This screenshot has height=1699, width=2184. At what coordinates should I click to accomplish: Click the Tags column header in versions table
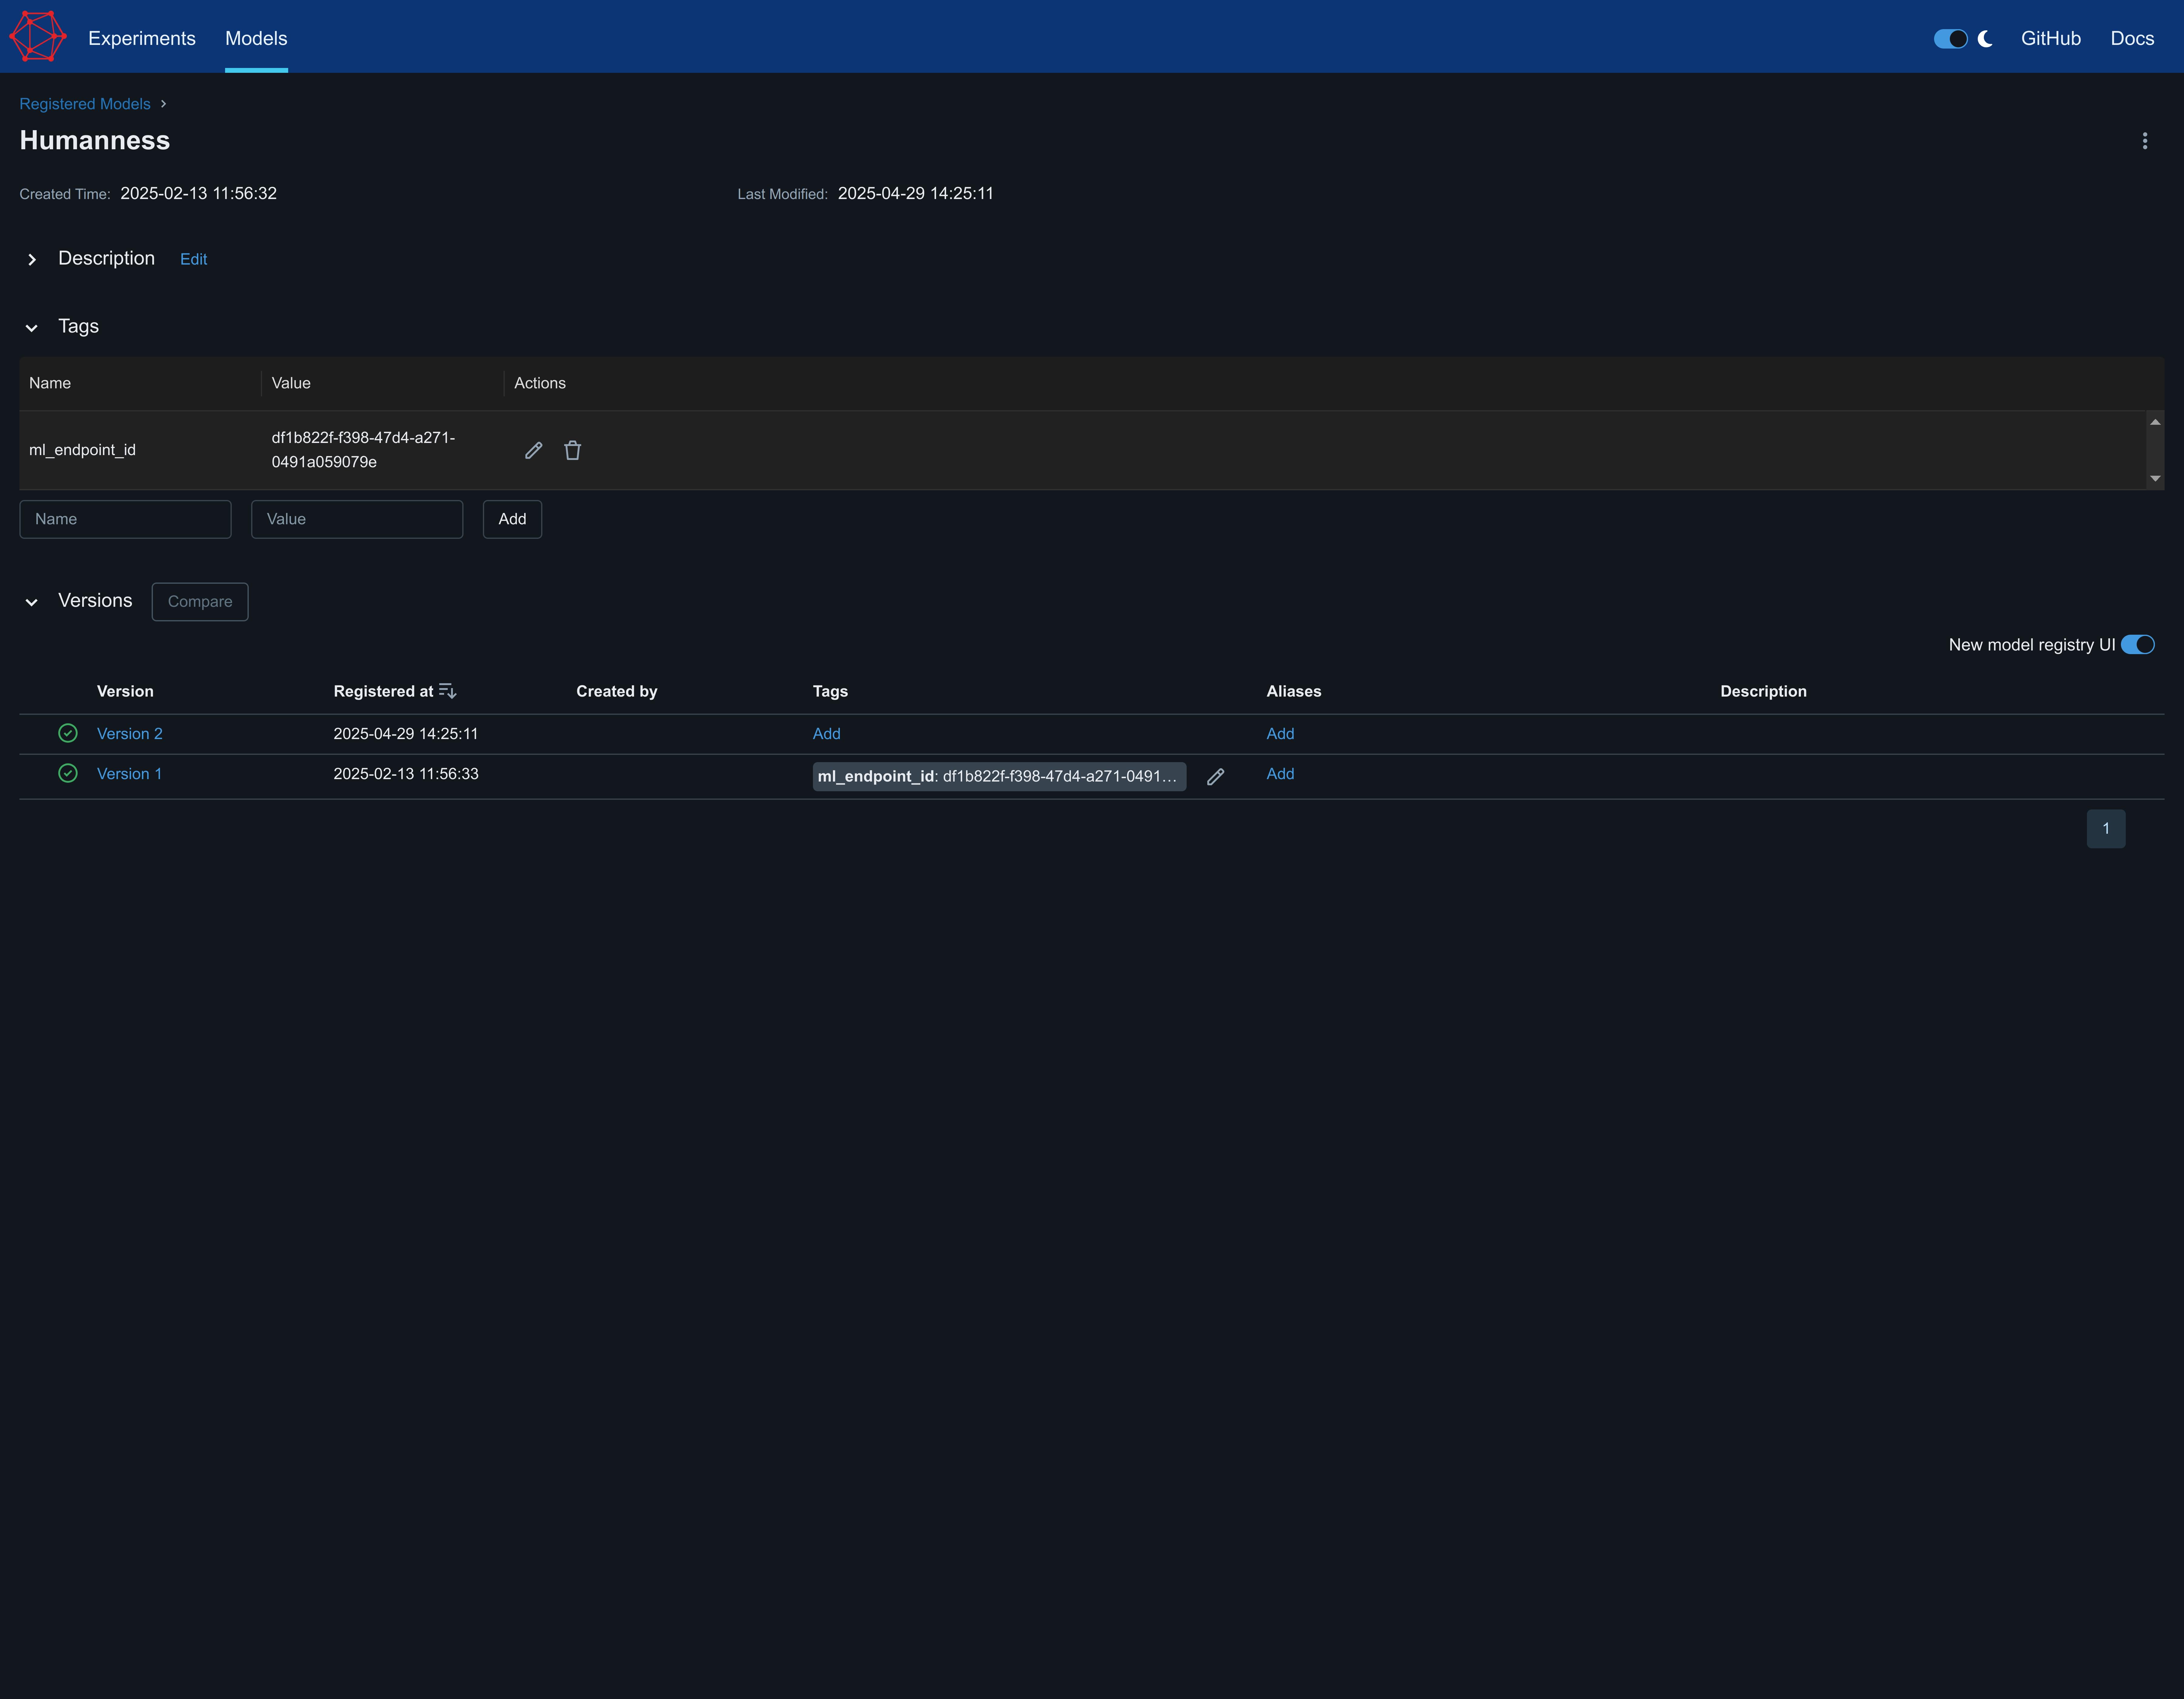click(830, 691)
